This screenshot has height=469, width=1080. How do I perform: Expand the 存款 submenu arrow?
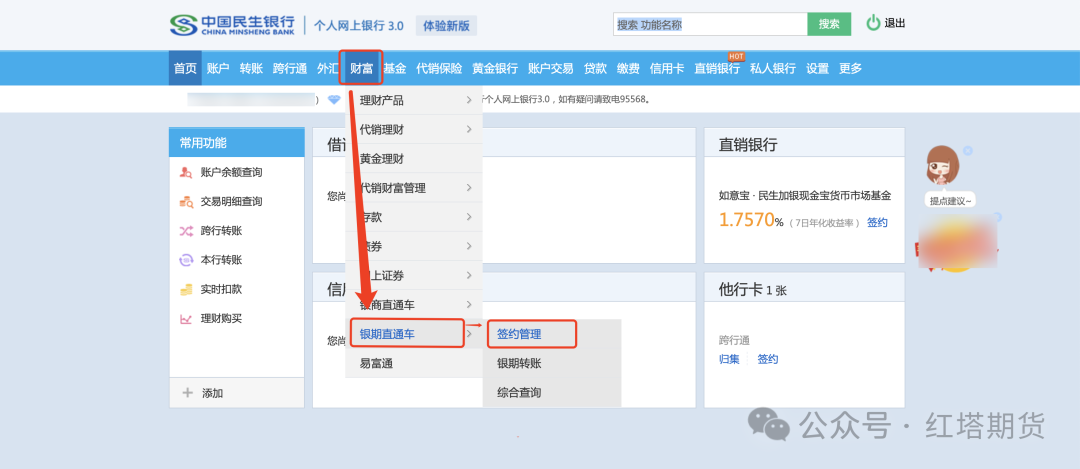(469, 216)
